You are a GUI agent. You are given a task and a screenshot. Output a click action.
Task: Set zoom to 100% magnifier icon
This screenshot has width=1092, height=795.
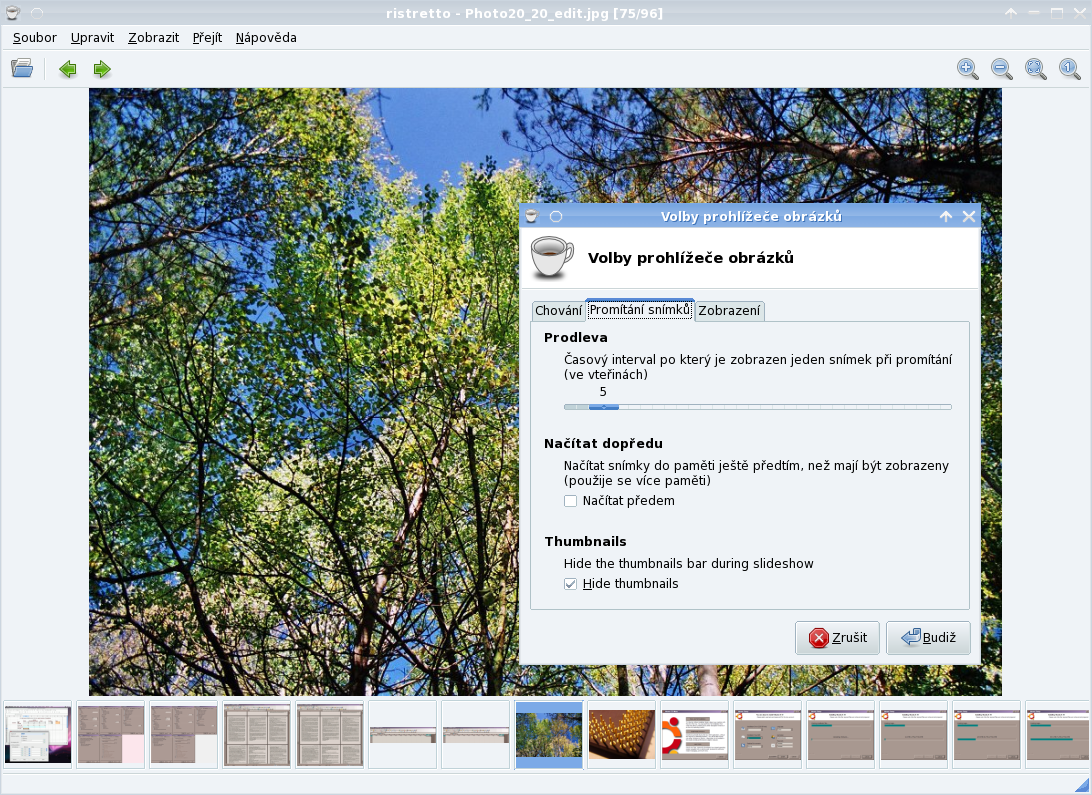pos(1070,68)
